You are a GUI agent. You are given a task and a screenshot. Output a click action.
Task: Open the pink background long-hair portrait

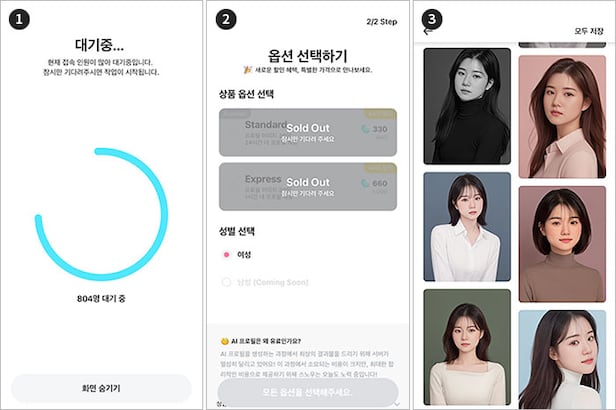point(562,117)
